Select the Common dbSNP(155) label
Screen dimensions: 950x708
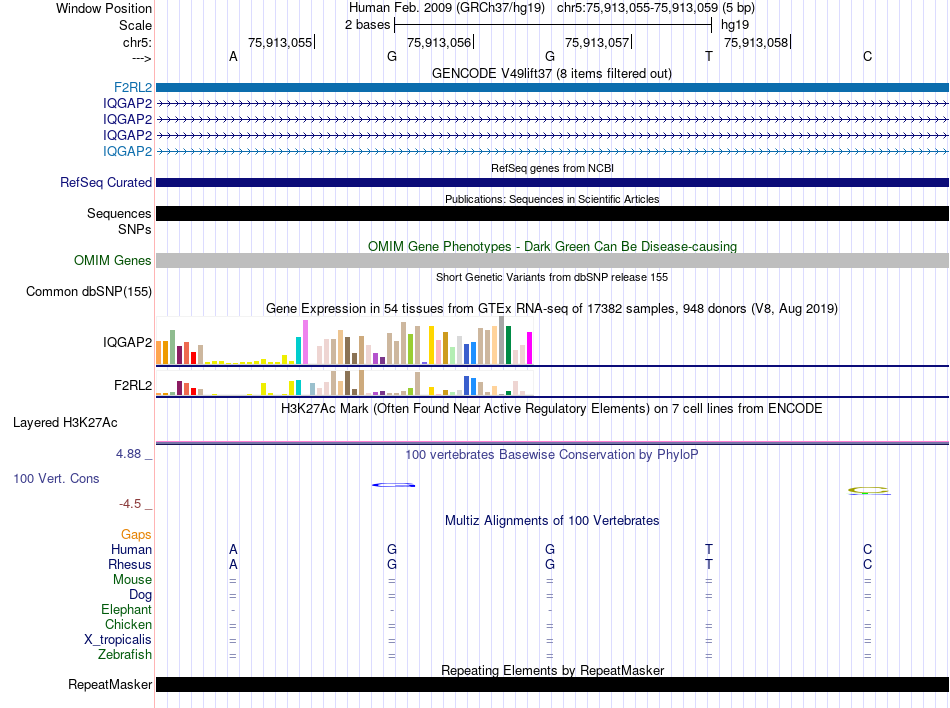pyautogui.click(x=89, y=291)
